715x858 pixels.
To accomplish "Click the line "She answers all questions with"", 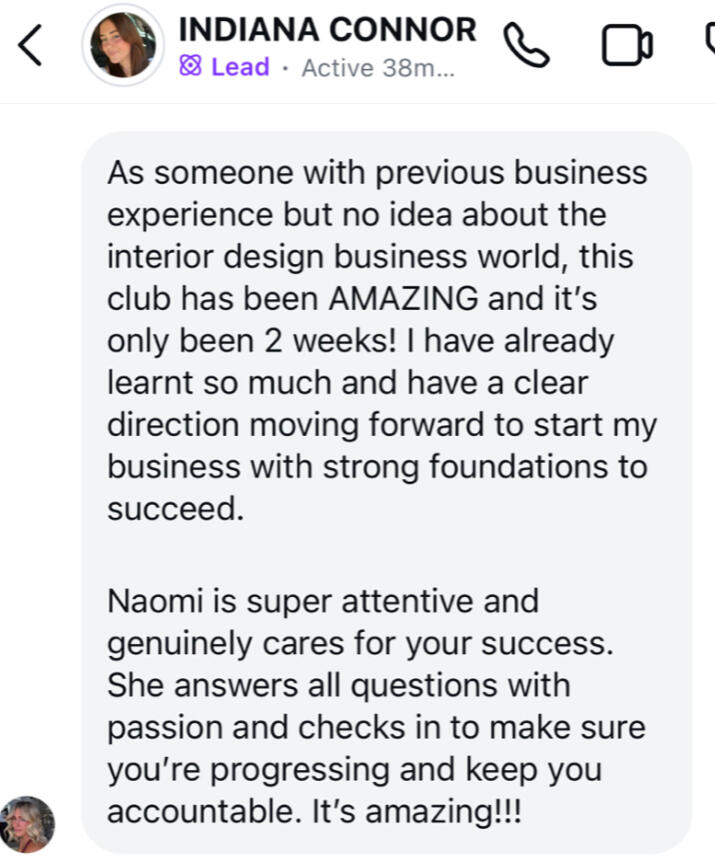I will 339,685.
